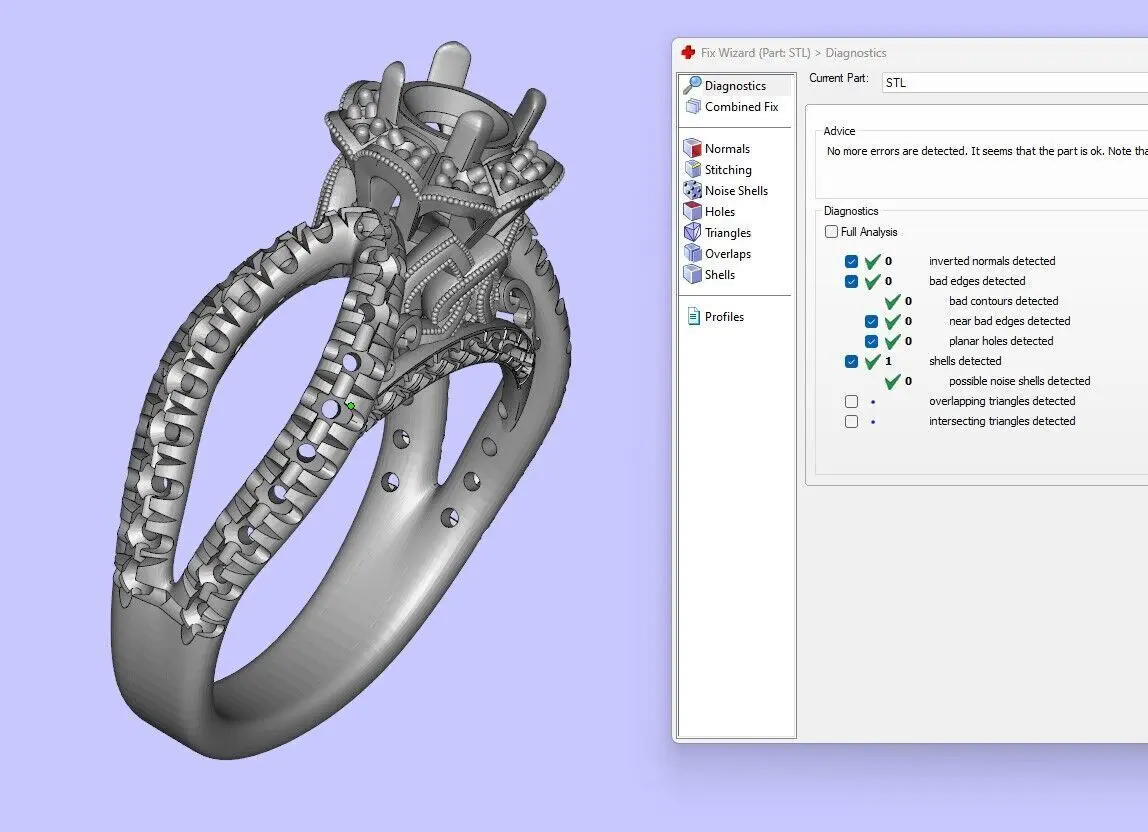Click the Diagnostics magnifier icon
1148x832 pixels.
pos(692,85)
